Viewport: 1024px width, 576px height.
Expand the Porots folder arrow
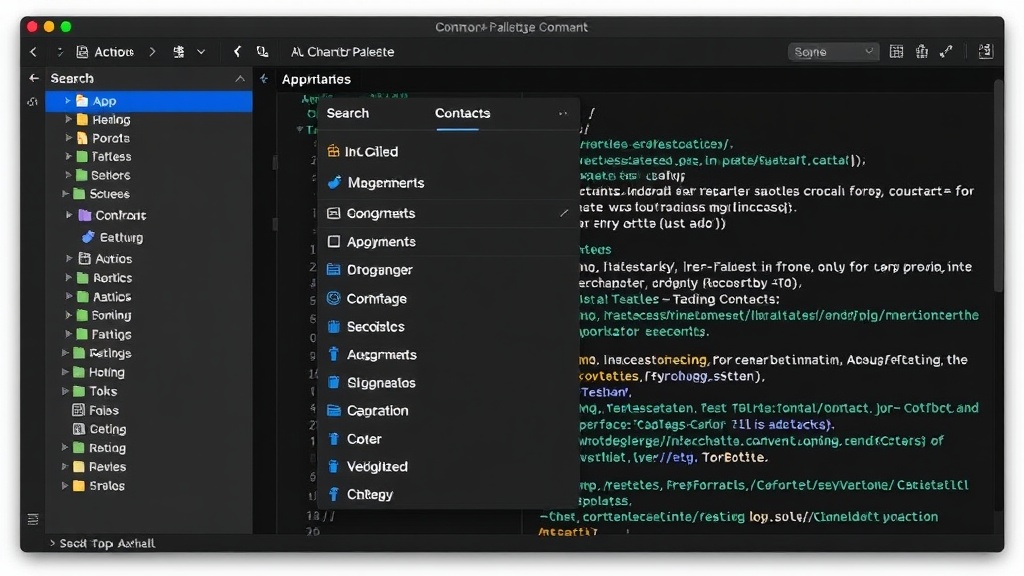68,138
